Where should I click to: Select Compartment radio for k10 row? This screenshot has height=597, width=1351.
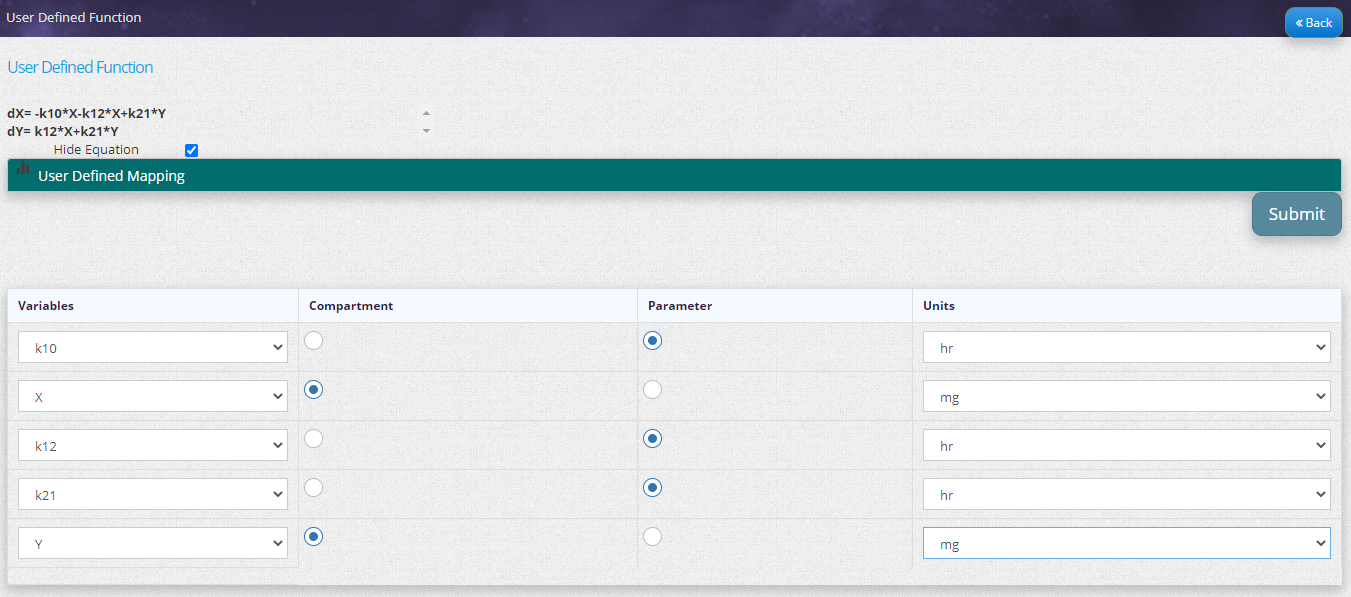pyautogui.click(x=314, y=341)
